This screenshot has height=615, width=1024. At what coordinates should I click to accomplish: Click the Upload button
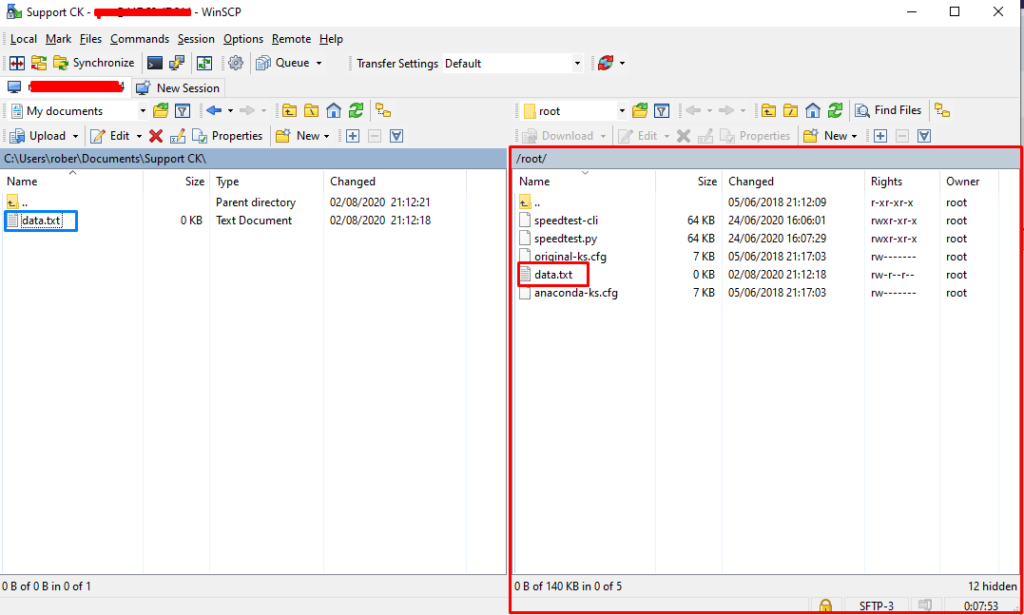click(x=38, y=136)
